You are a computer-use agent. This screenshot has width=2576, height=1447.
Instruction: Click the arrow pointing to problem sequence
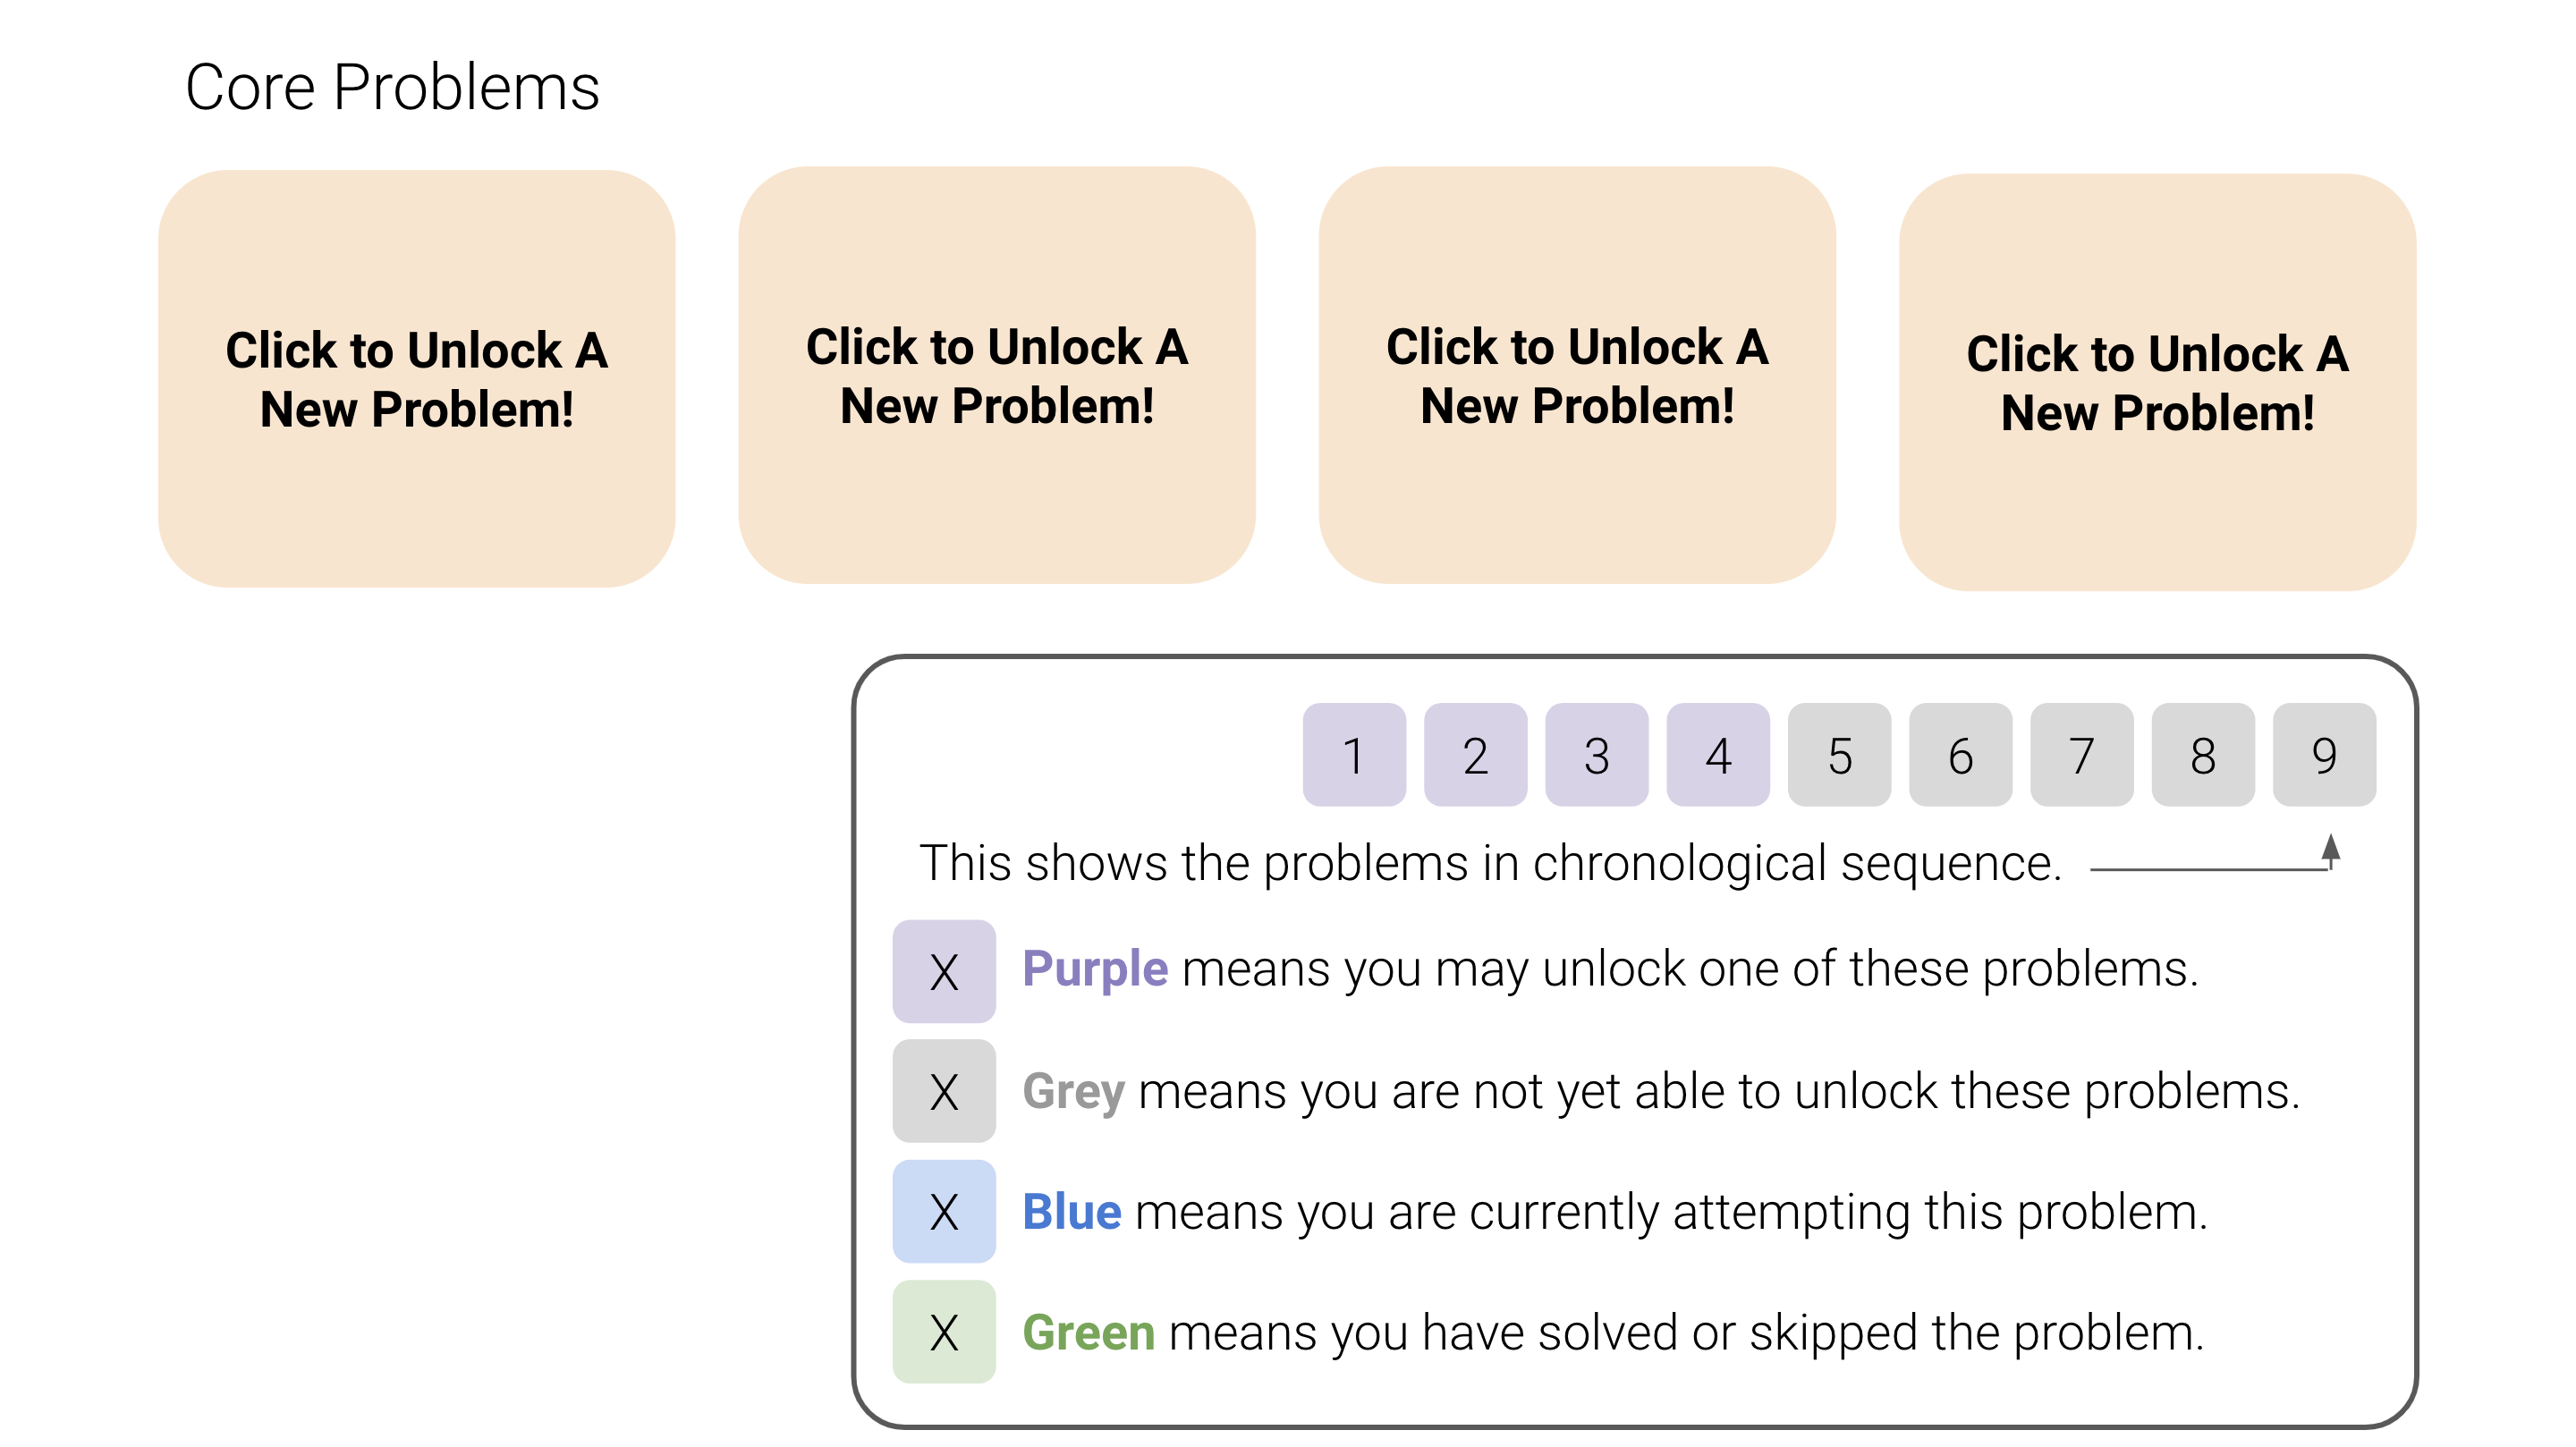[2215, 853]
